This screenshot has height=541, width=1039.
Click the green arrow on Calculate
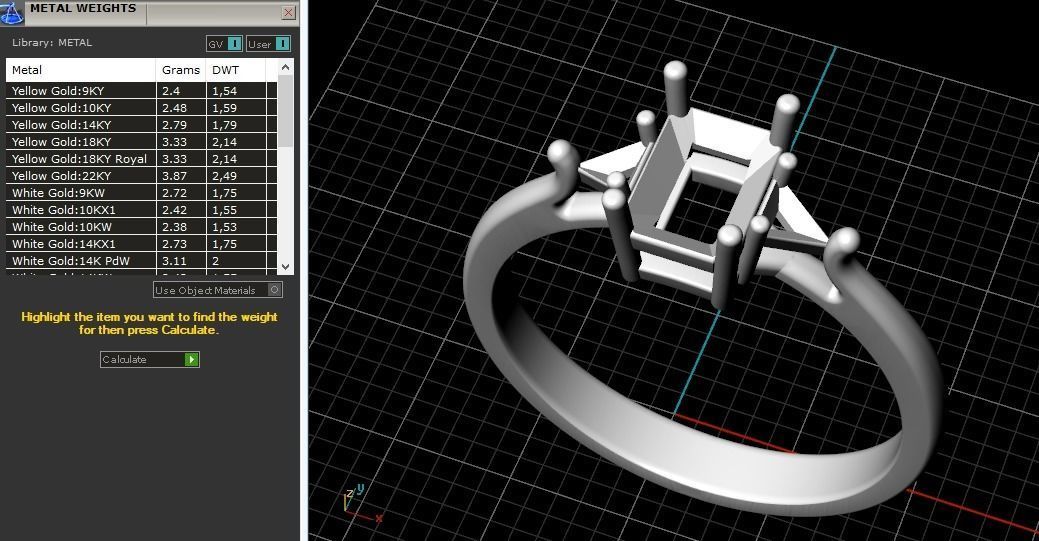pyautogui.click(x=191, y=359)
